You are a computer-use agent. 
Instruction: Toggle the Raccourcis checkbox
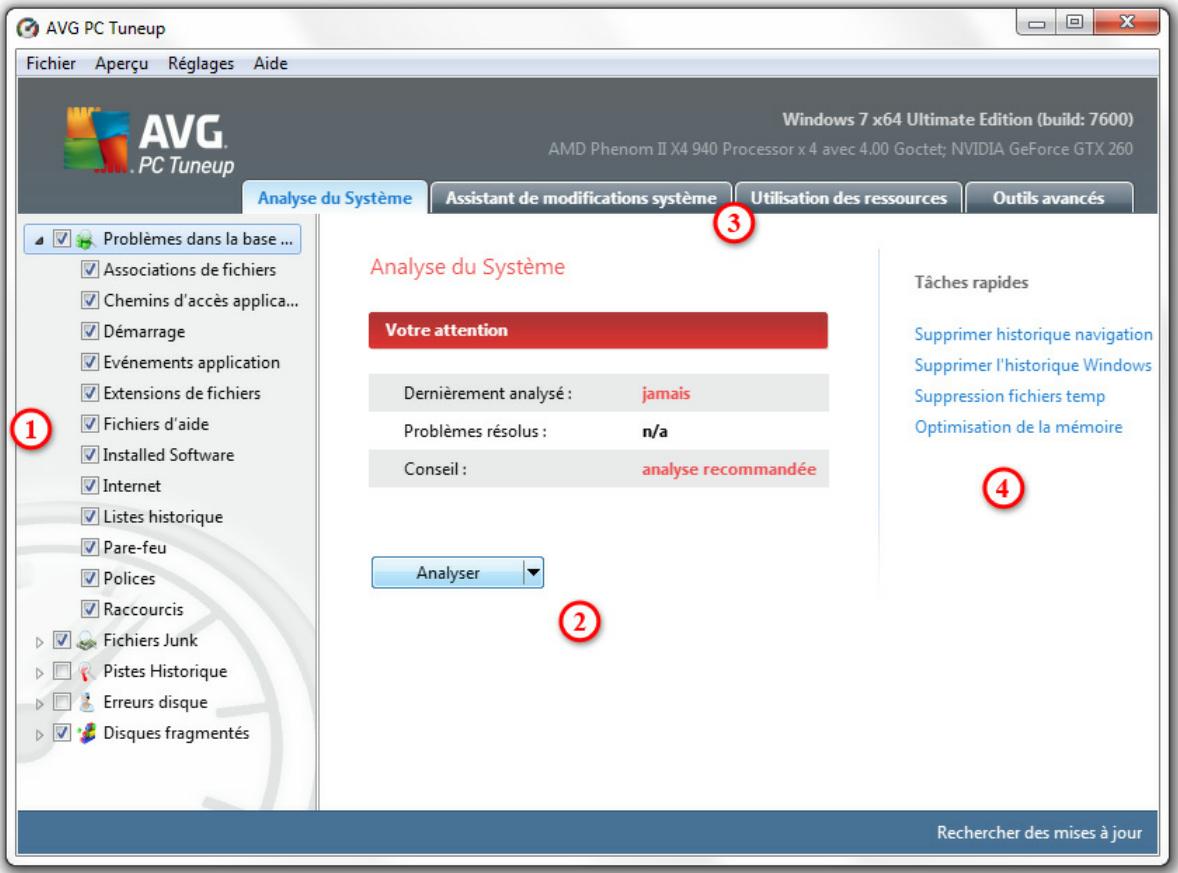click(89, 609)
